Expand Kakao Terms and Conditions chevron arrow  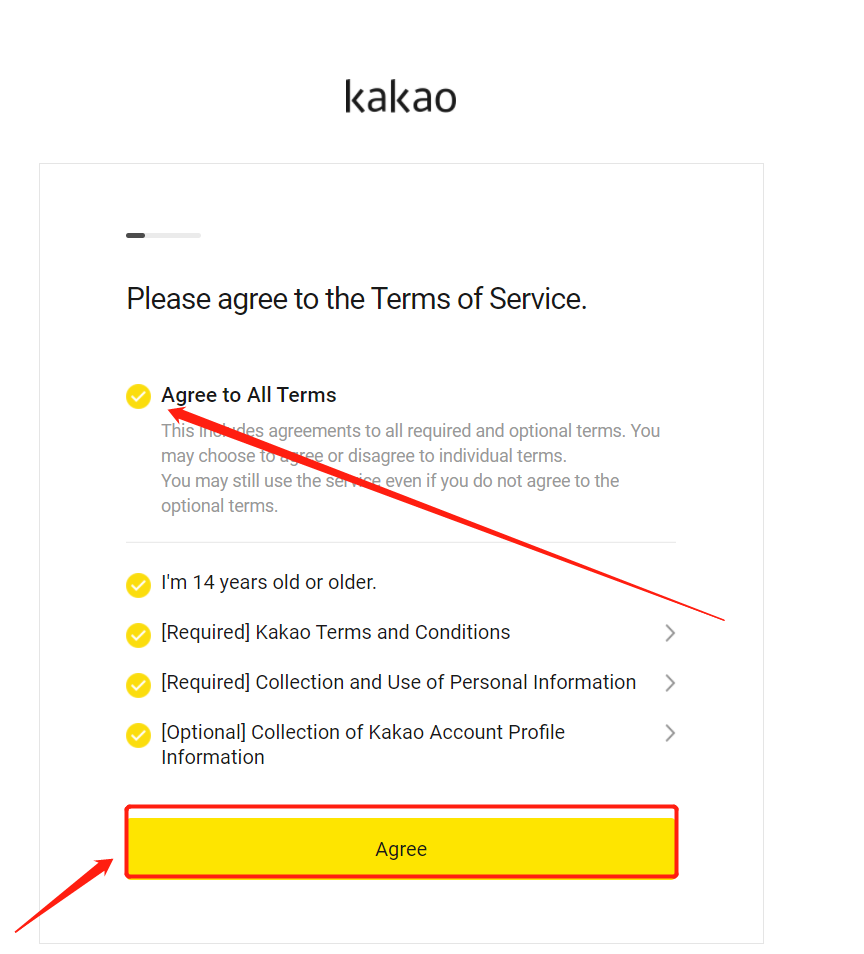(x=670, y=633)
